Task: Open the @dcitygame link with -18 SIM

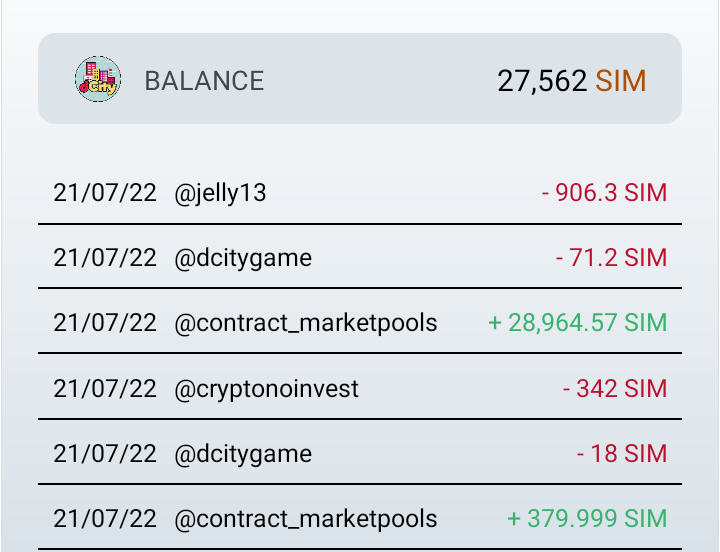Action: [243, 454]
